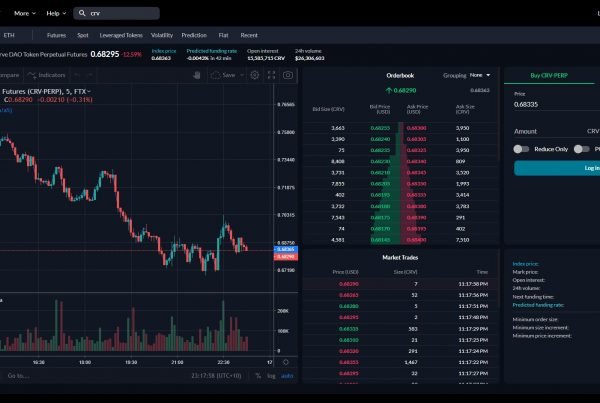Viewport: 600px width, 403px height.
Task: Click the chart redo arrow
Action: [90, 75]
